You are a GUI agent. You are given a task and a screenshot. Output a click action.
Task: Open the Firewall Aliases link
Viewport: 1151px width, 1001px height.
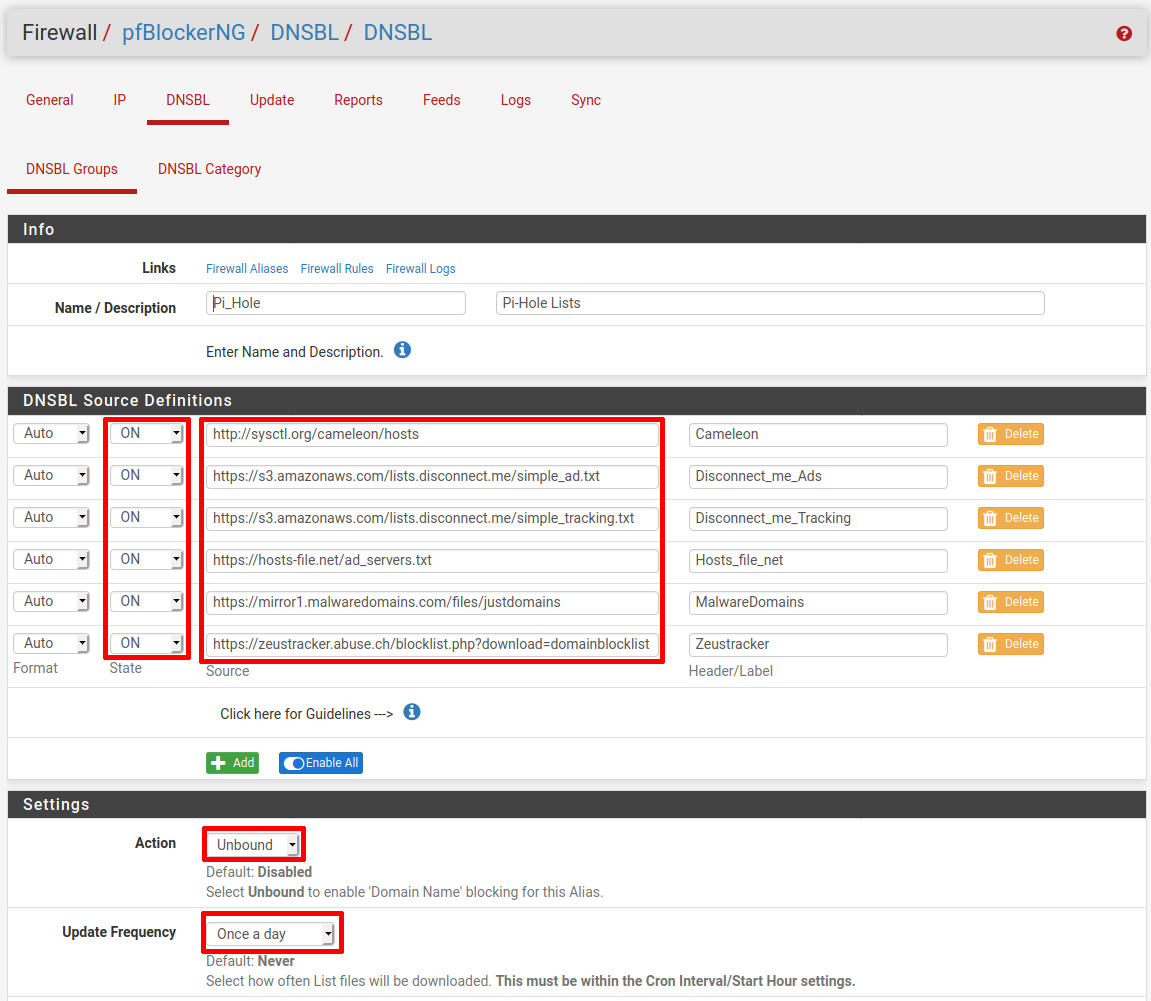pyautogui.click(x=247, y=269)
